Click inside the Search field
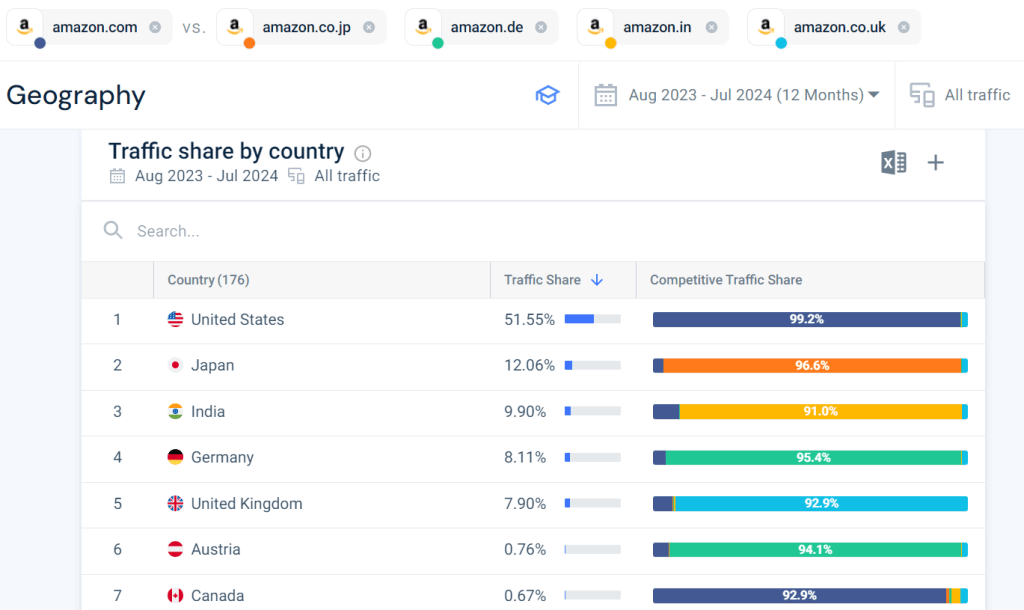Screen dimensions: 1024x610 click(200, 230)
